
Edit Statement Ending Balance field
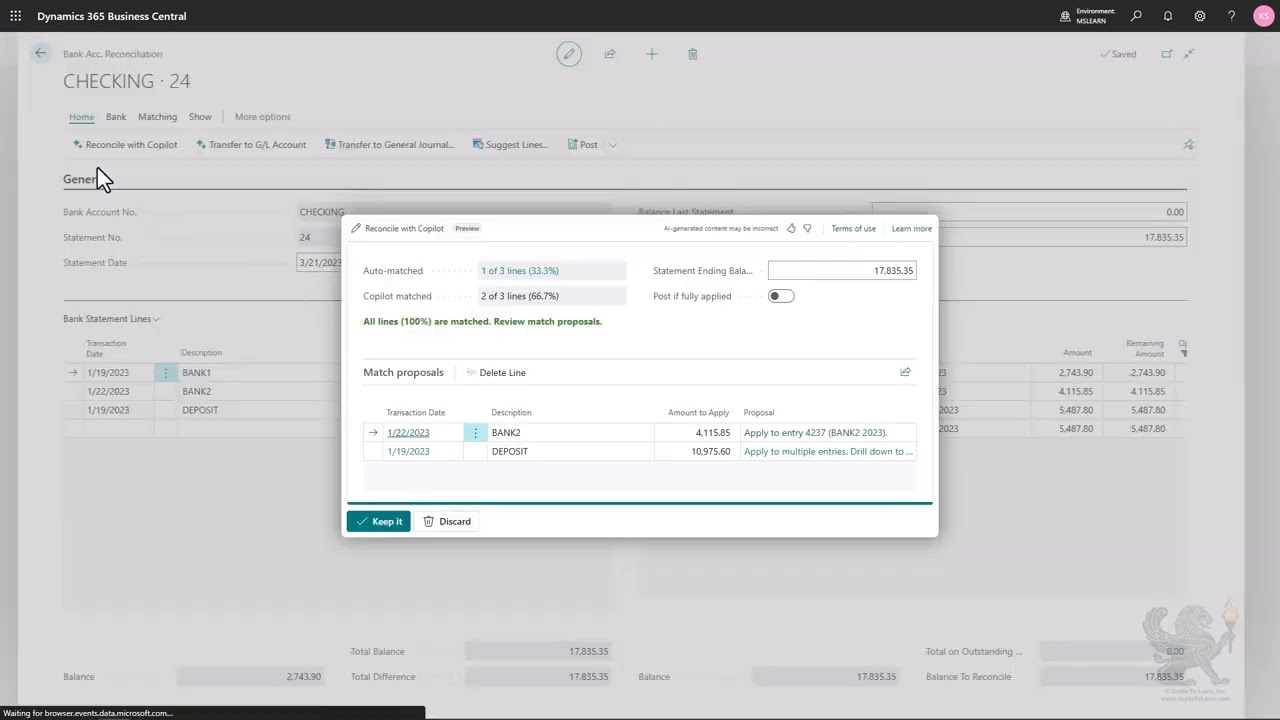(841, 271)
